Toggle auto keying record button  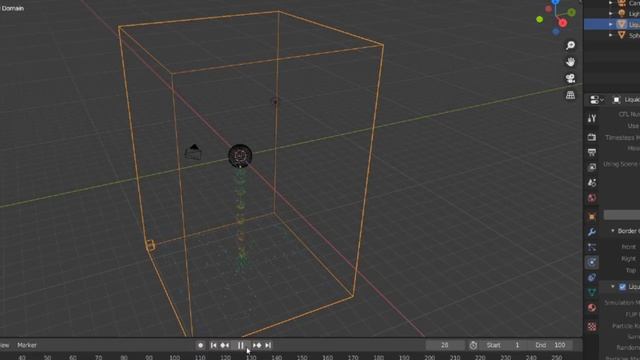200,345
